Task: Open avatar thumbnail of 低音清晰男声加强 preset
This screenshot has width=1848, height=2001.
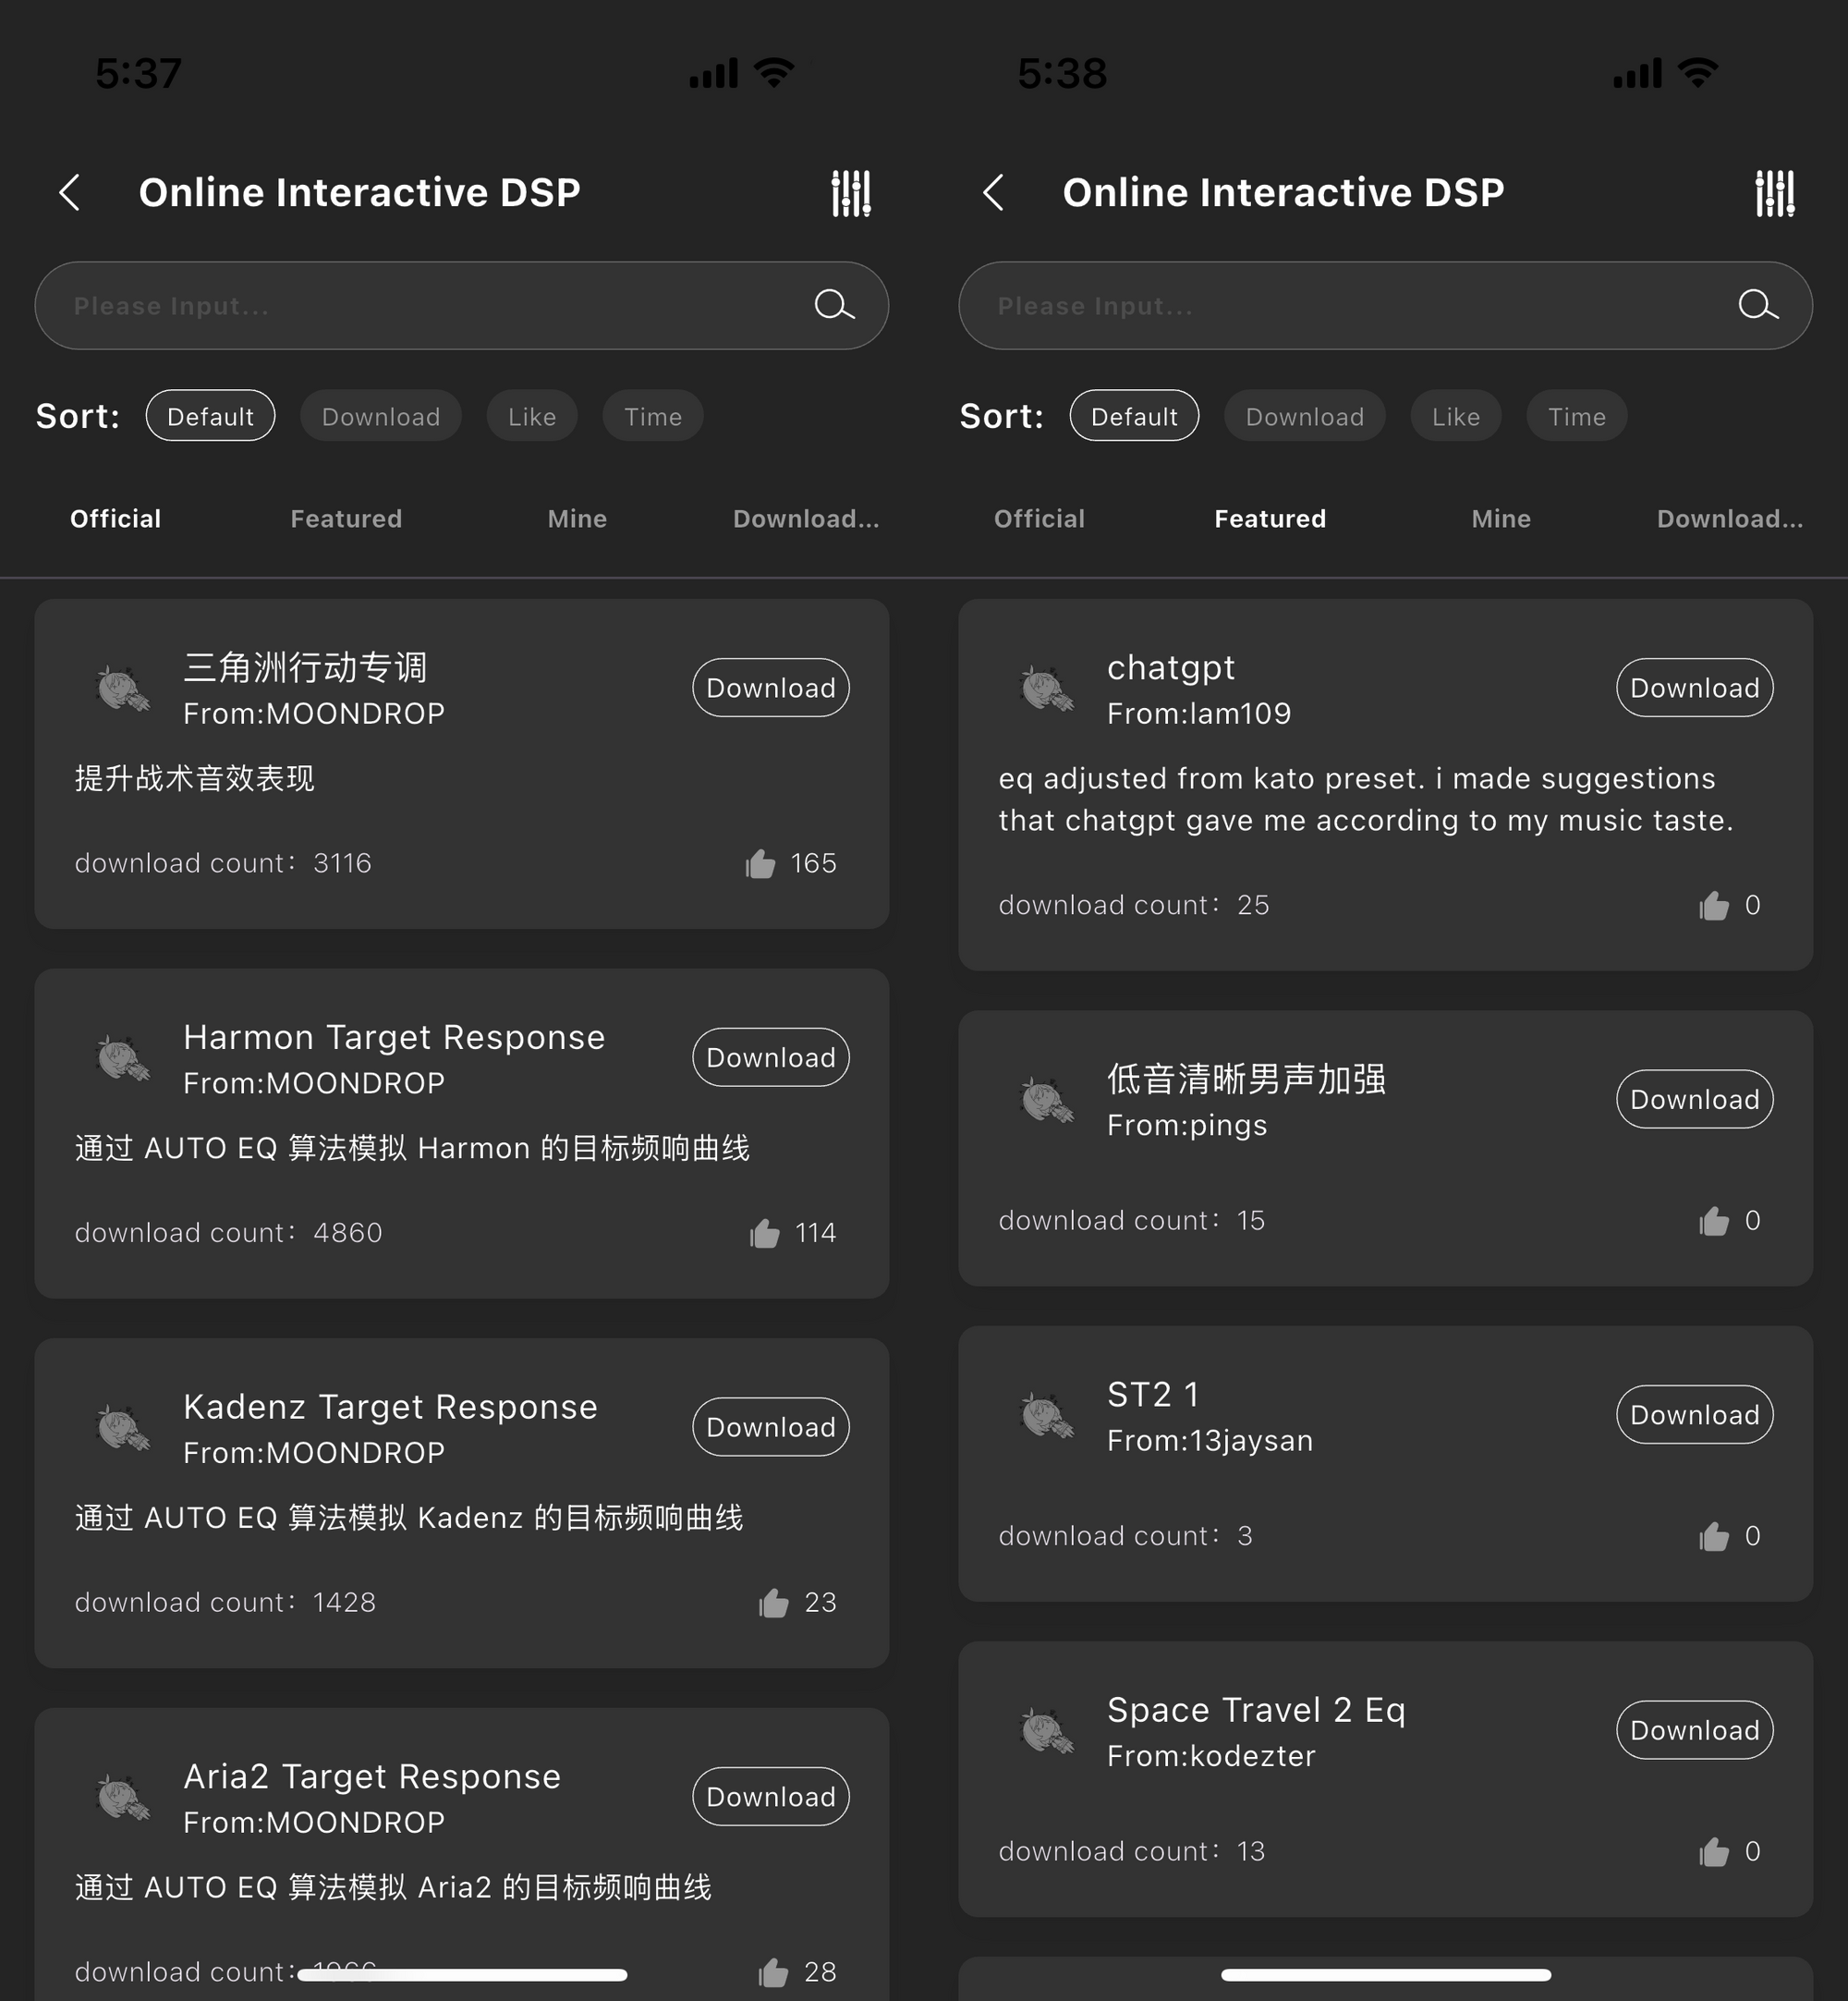Action: pos(1046,1100)
